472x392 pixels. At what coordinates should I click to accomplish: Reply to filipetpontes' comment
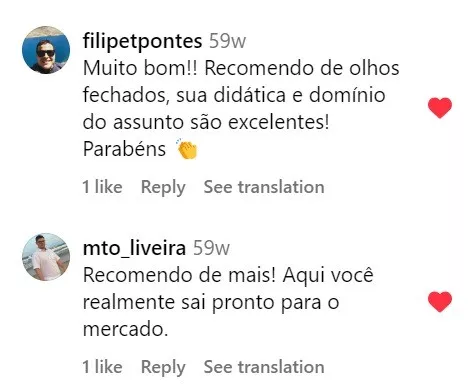point(163,187)
